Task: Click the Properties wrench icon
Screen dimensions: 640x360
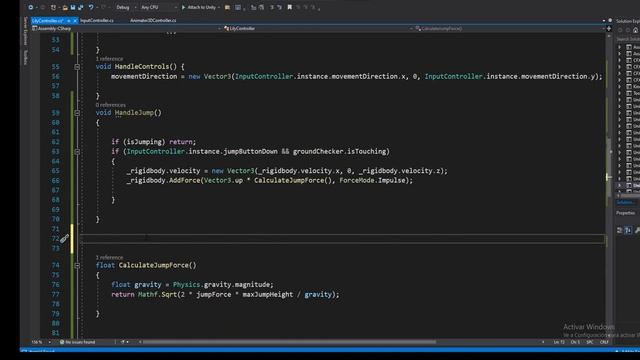Action: click(x=637, y=231)
